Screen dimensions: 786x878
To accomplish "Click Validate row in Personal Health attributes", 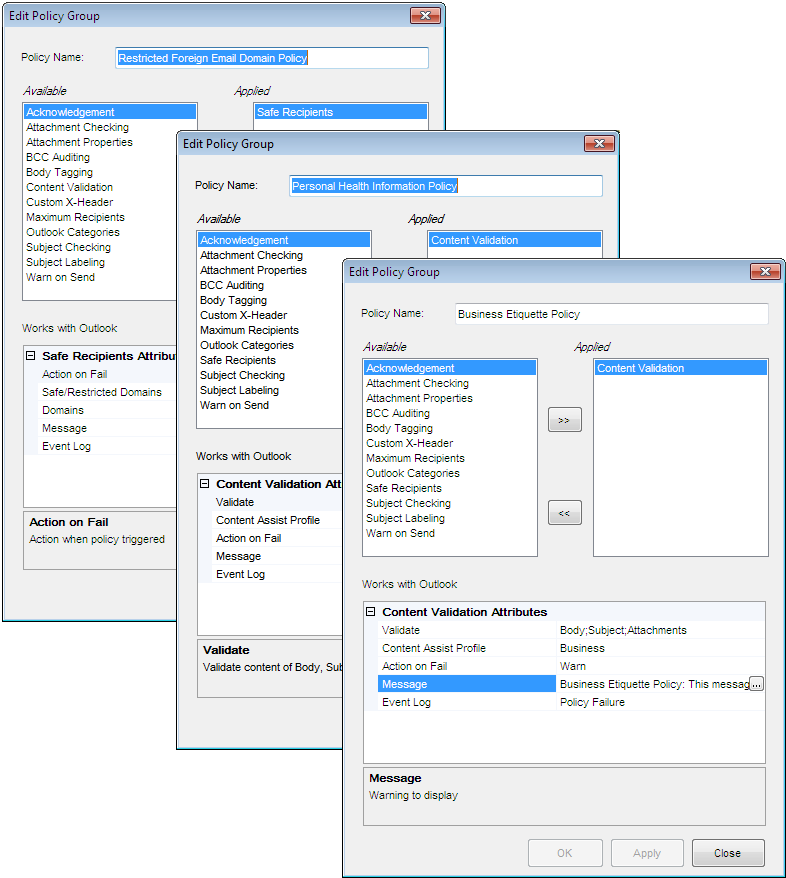I will (x=277, y=502).
